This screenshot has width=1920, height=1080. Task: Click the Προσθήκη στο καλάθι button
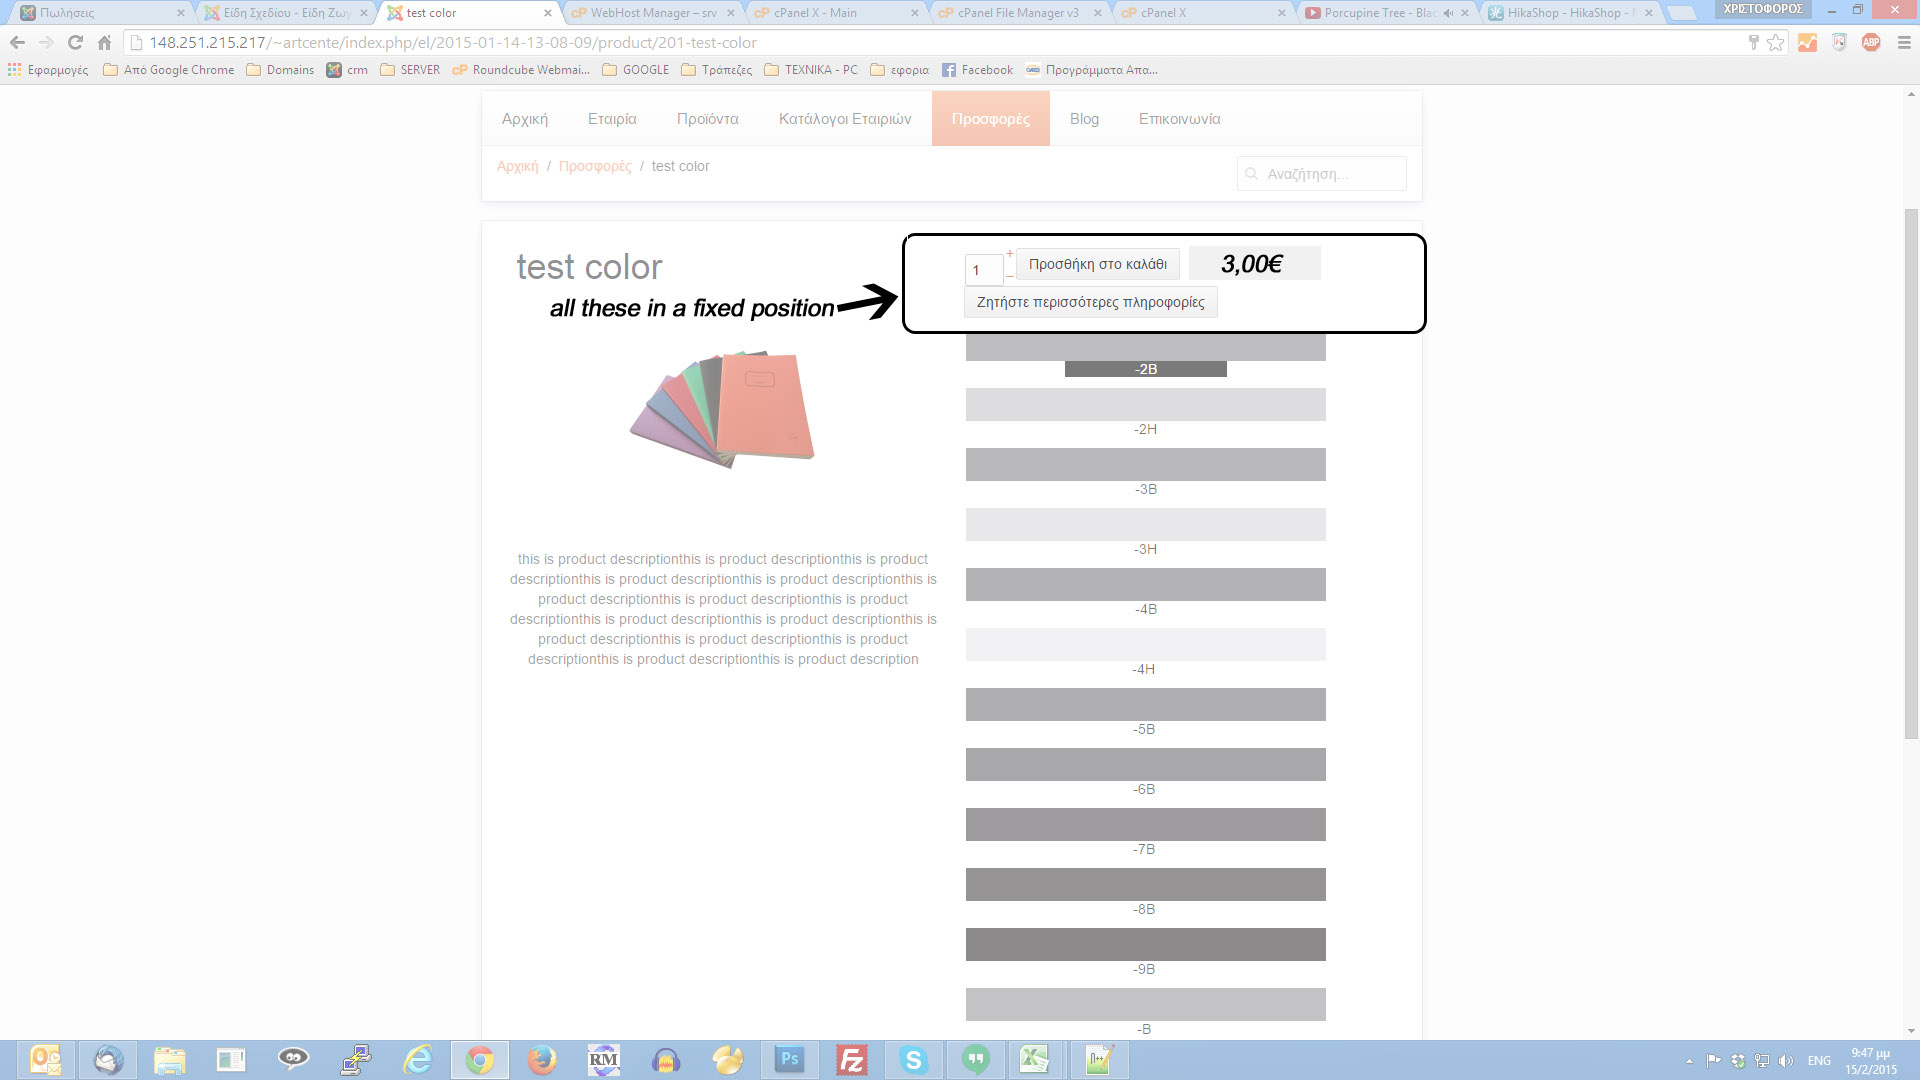click(x=1098, y=264)
